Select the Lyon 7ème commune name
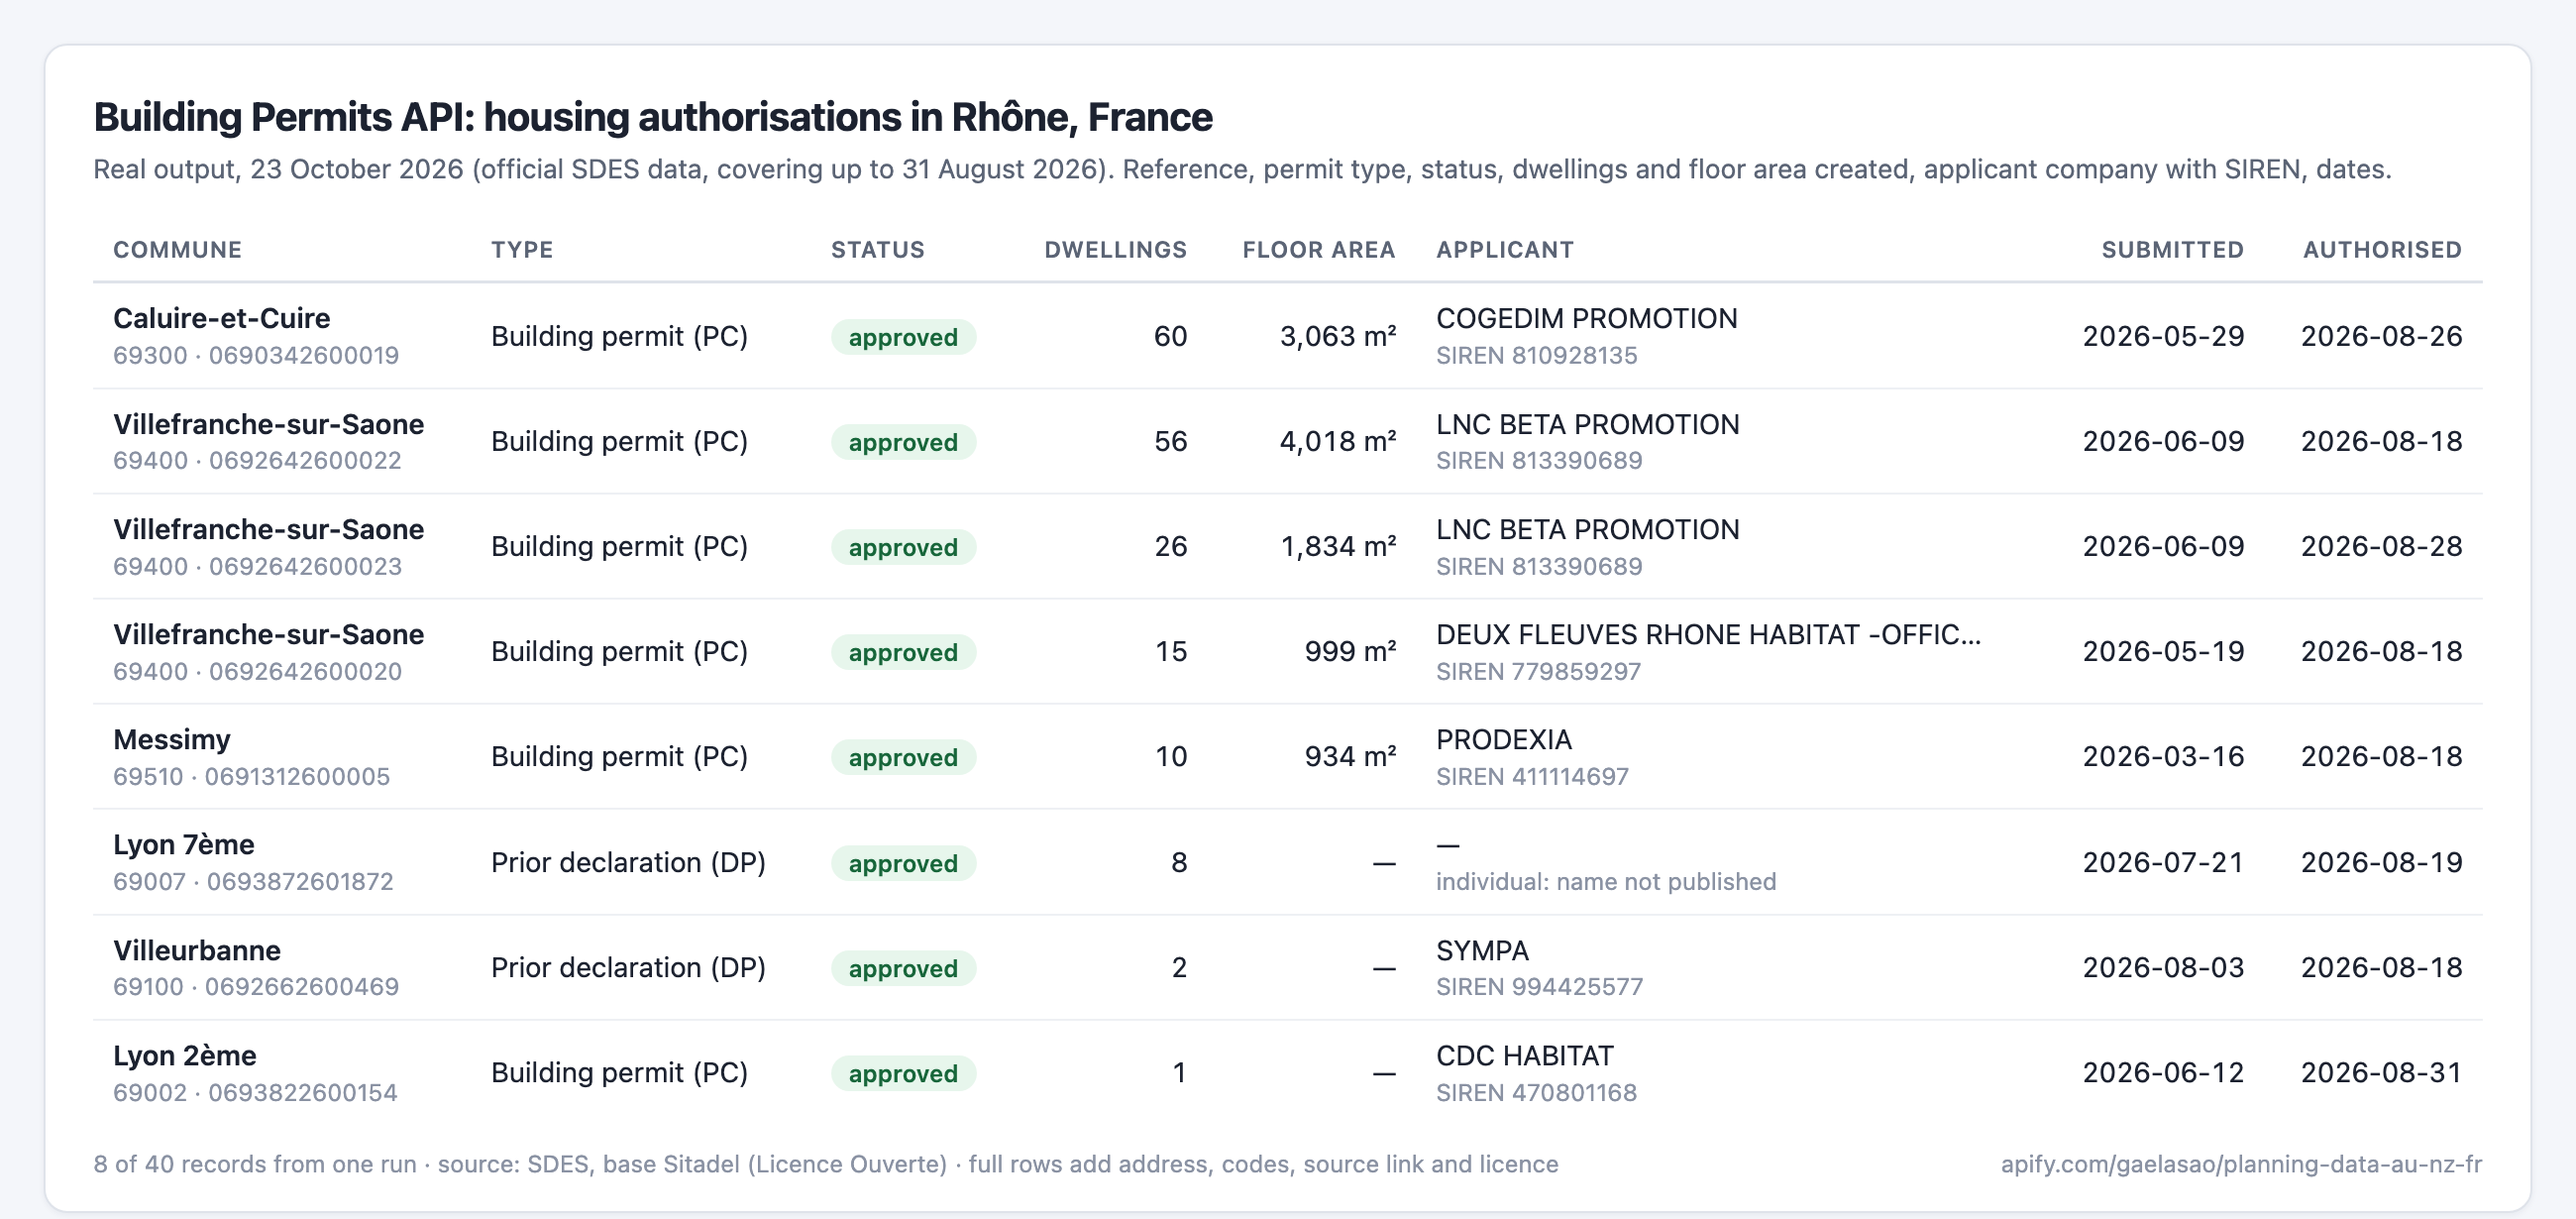This screenshot has height=1219, width=2576. point(184,845)
